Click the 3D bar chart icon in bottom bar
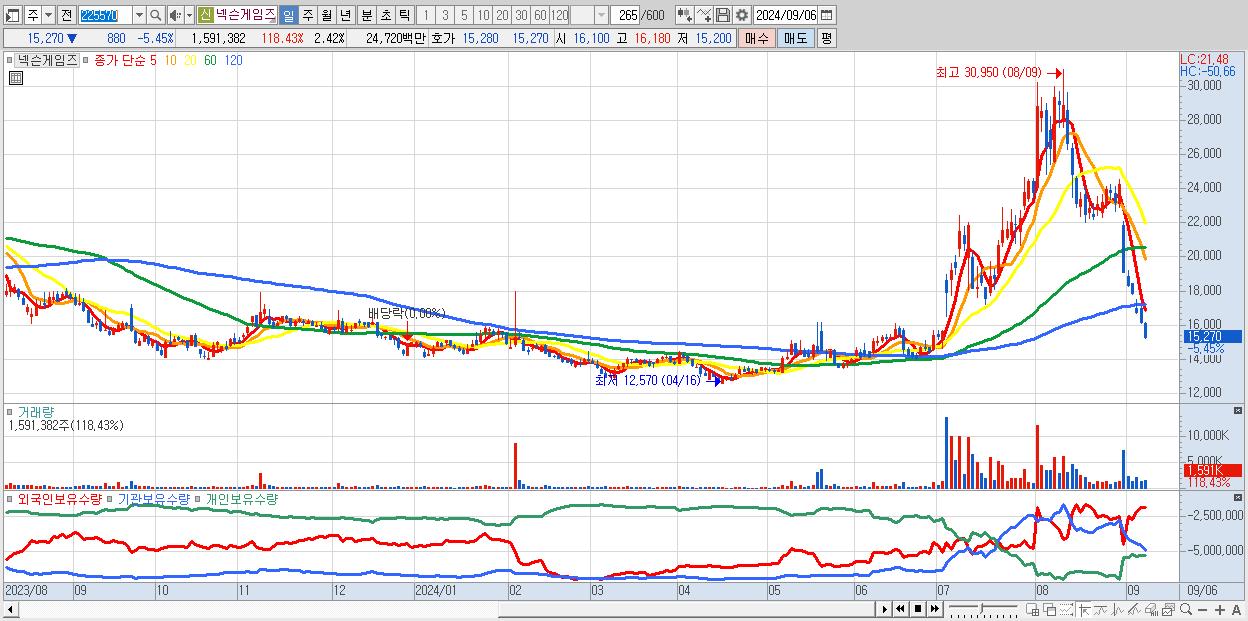The width and height of the screenshot is (1248, 621). 1151,610
